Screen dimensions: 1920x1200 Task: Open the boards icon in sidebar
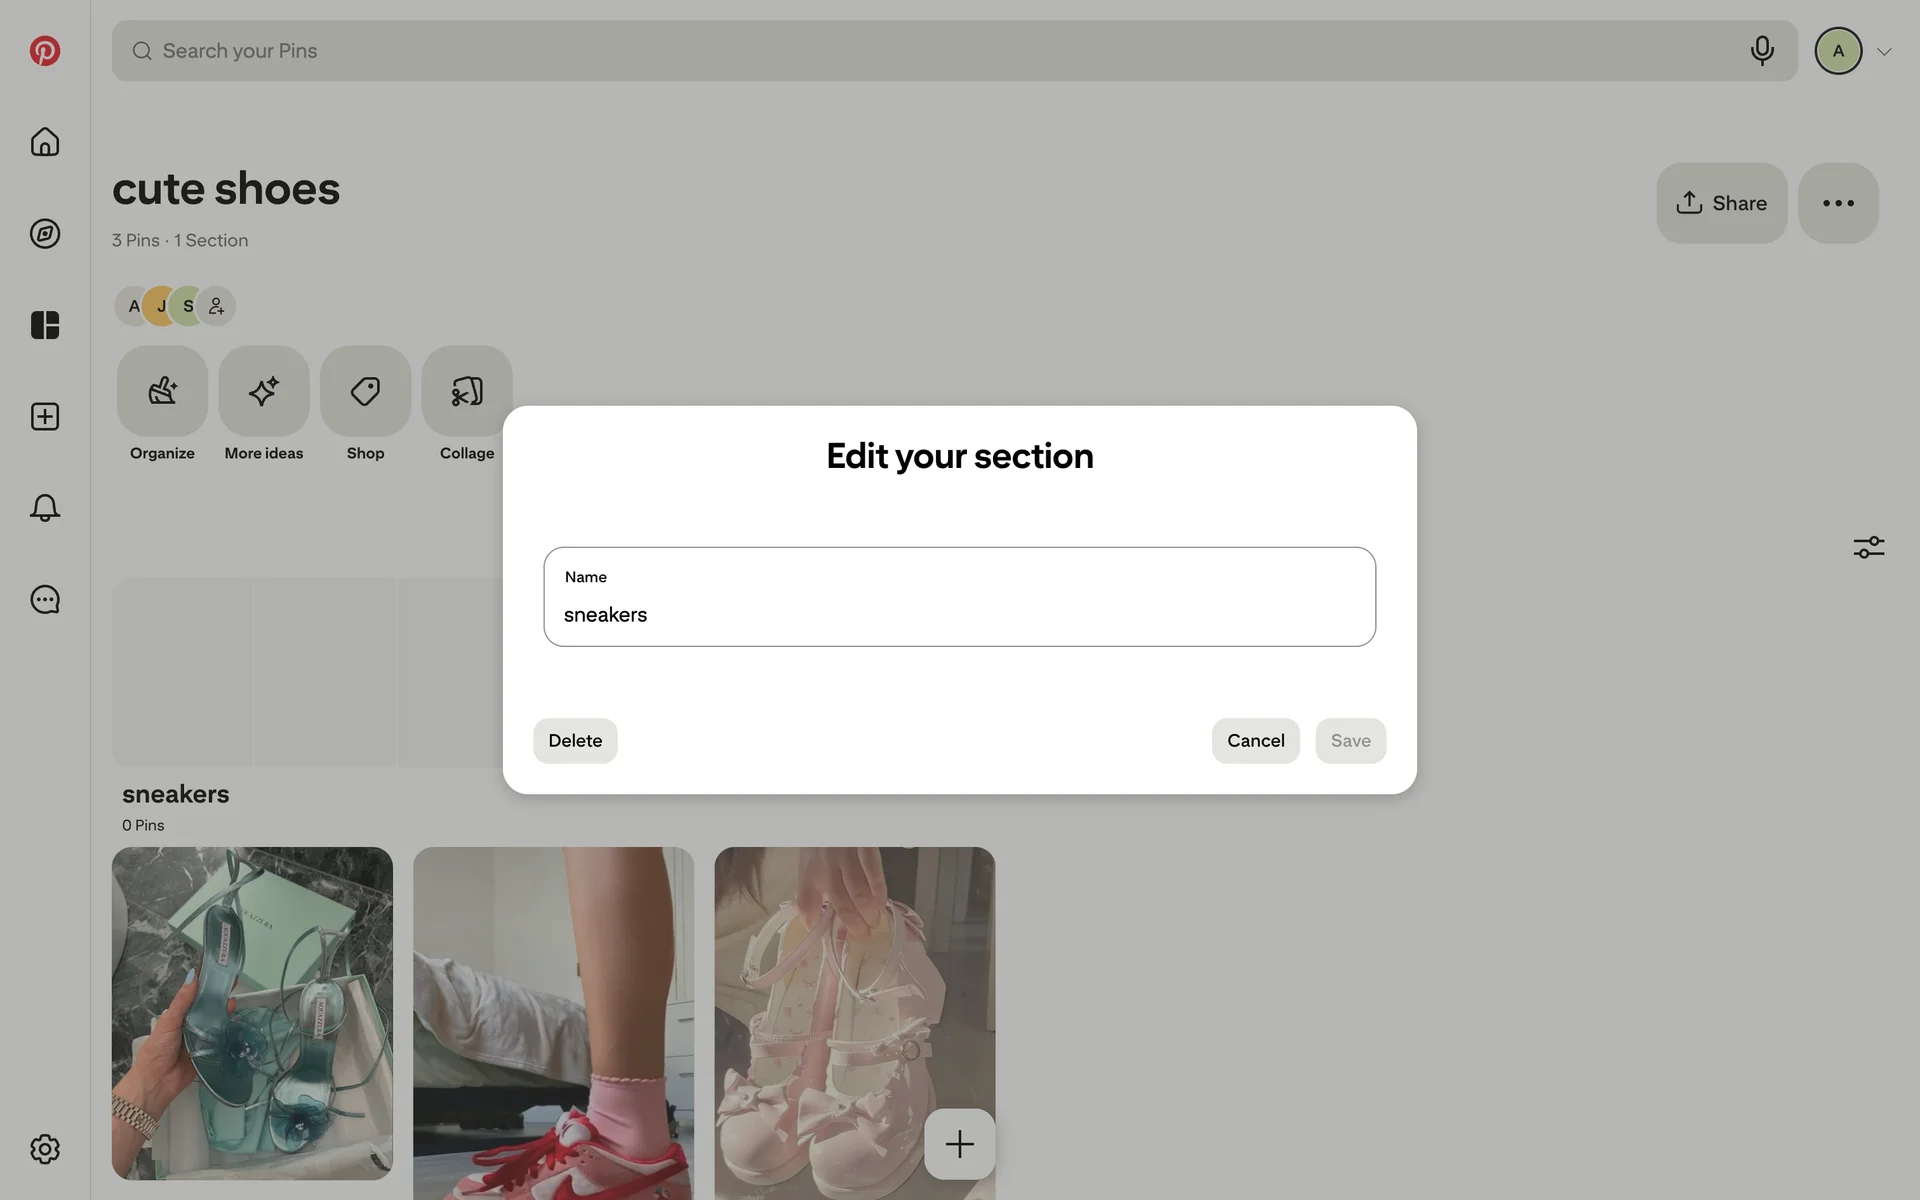coord(45,325)
